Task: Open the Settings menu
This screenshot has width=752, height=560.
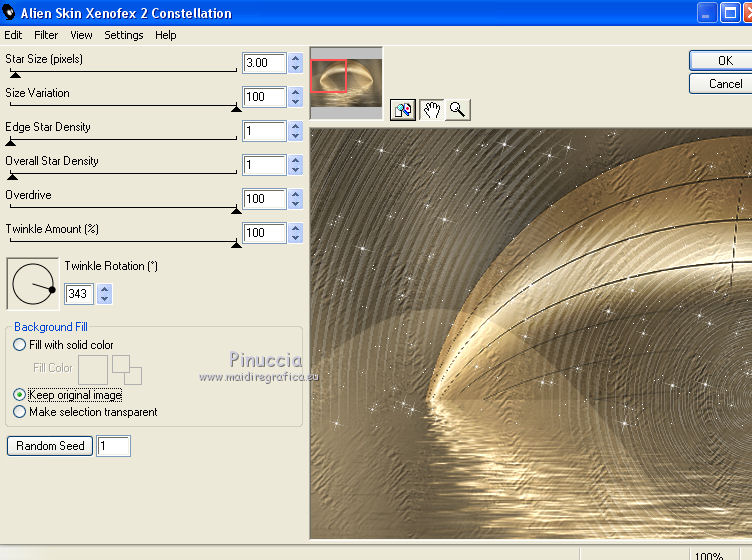Action: pos(124,35)
